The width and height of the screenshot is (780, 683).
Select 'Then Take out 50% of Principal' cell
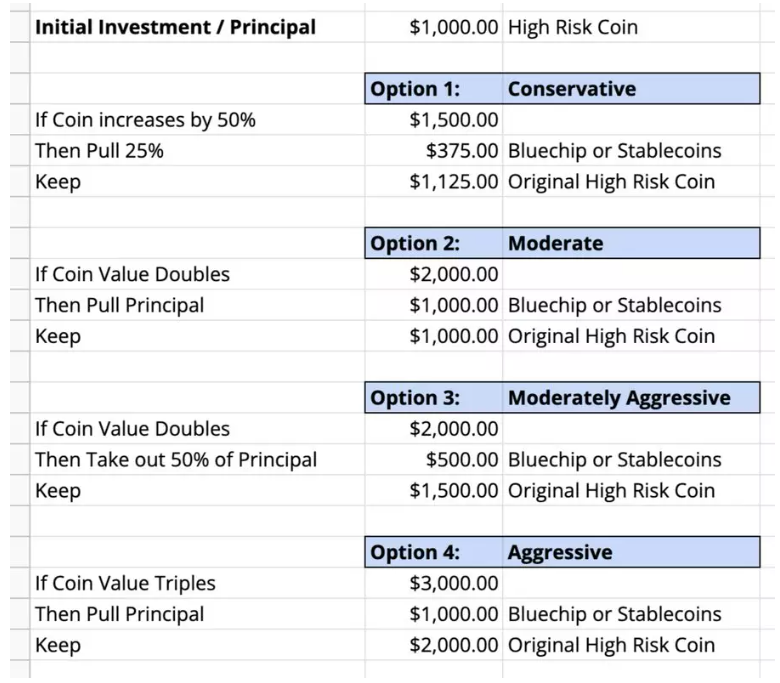[197, 460]
